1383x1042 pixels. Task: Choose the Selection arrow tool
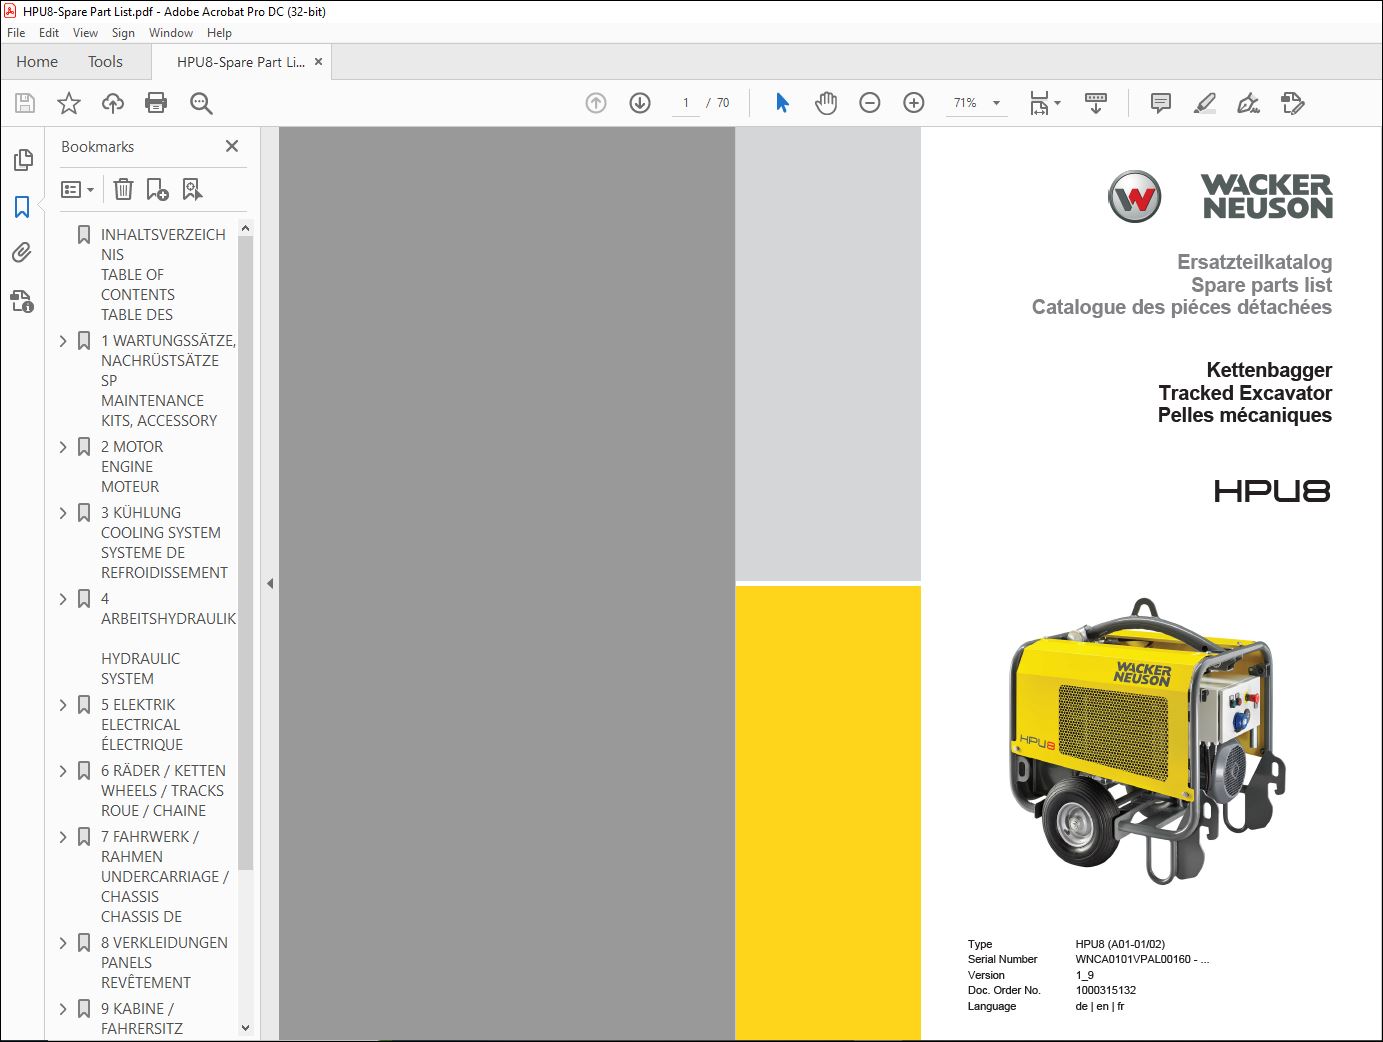(782, 103)
